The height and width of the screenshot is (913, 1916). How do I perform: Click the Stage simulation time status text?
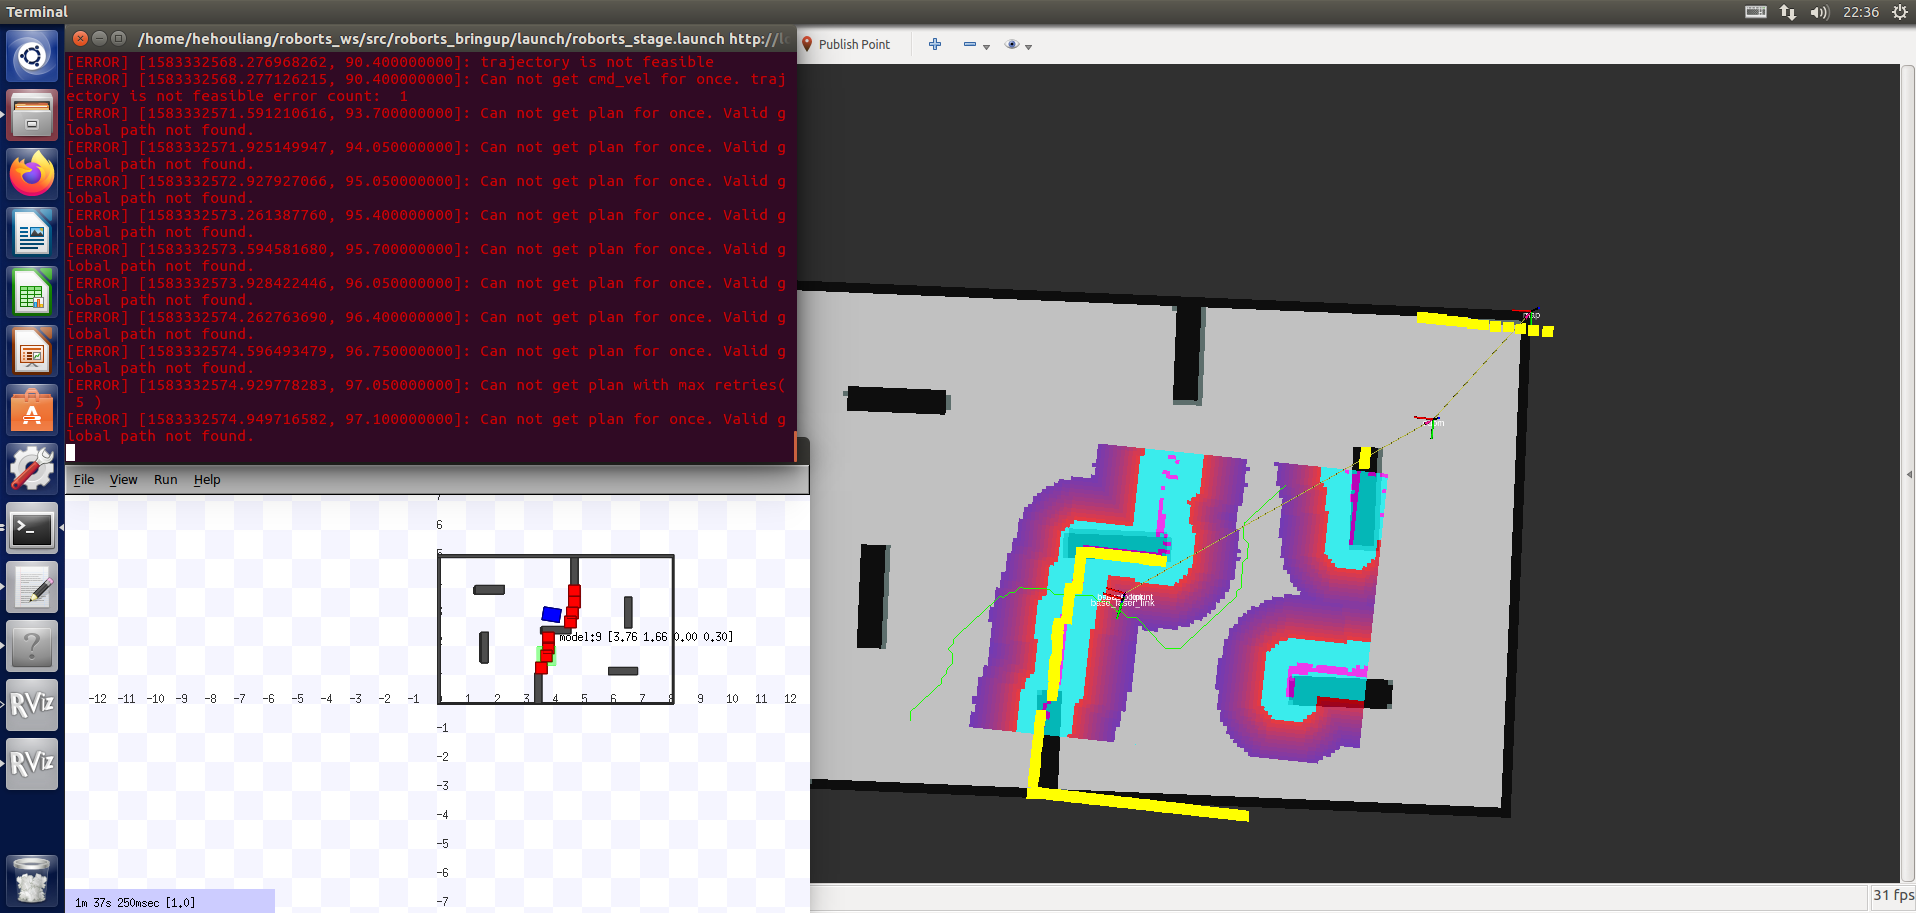click(135, 902)
